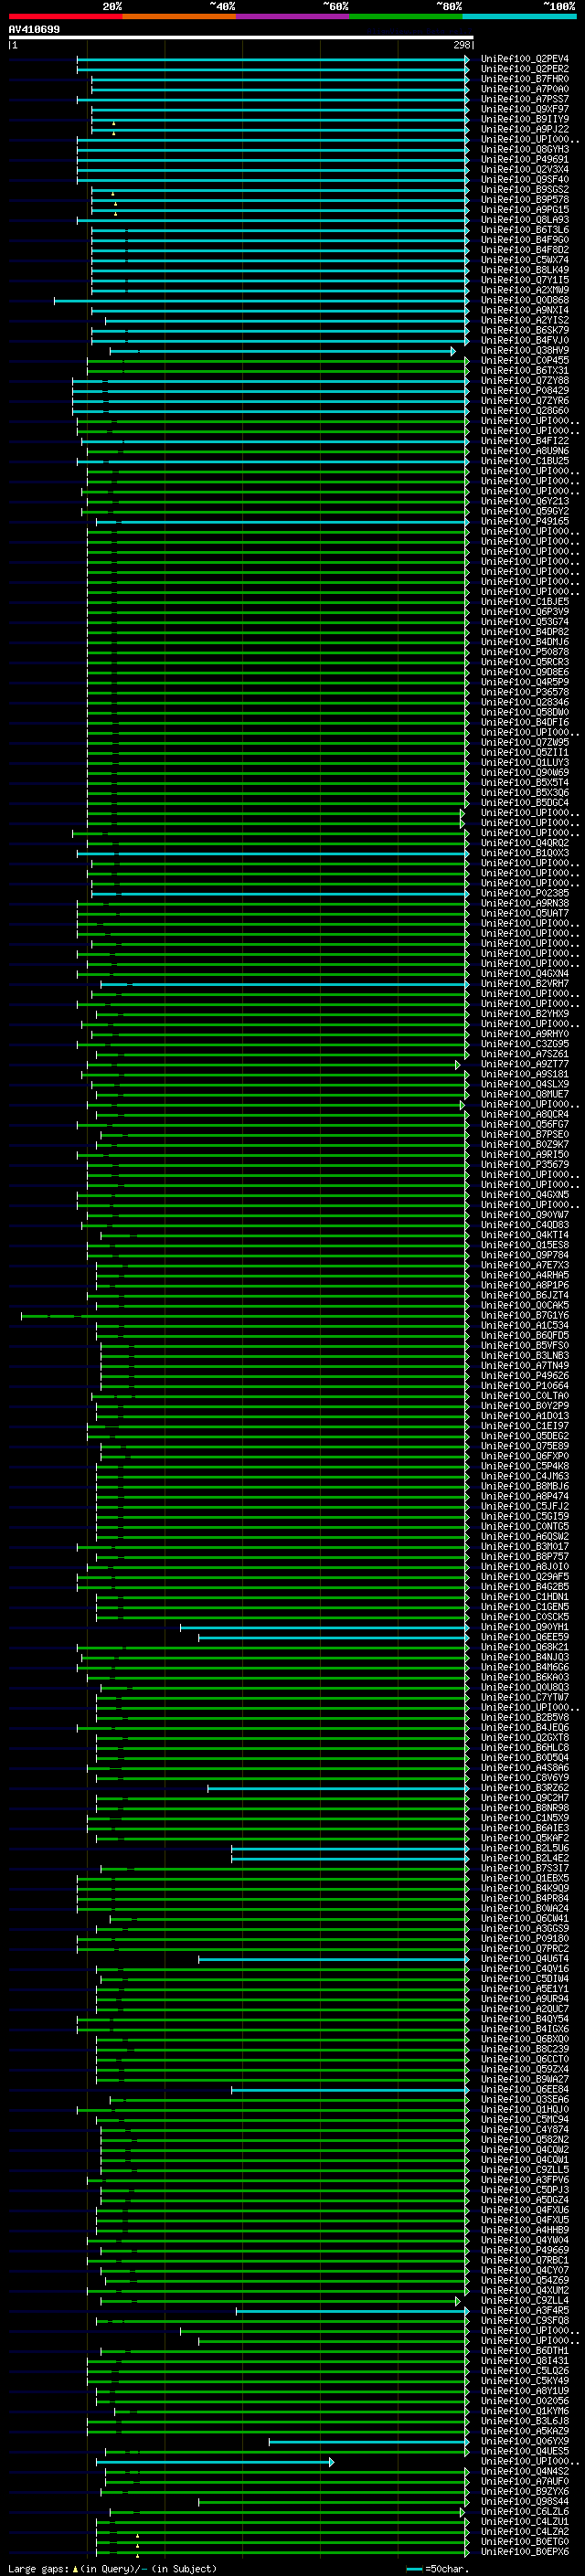Click the cyan alignment bar of UniRef100_Q0D868
The width and height of the screenshot is (585, 2576).
coord(261,300)
